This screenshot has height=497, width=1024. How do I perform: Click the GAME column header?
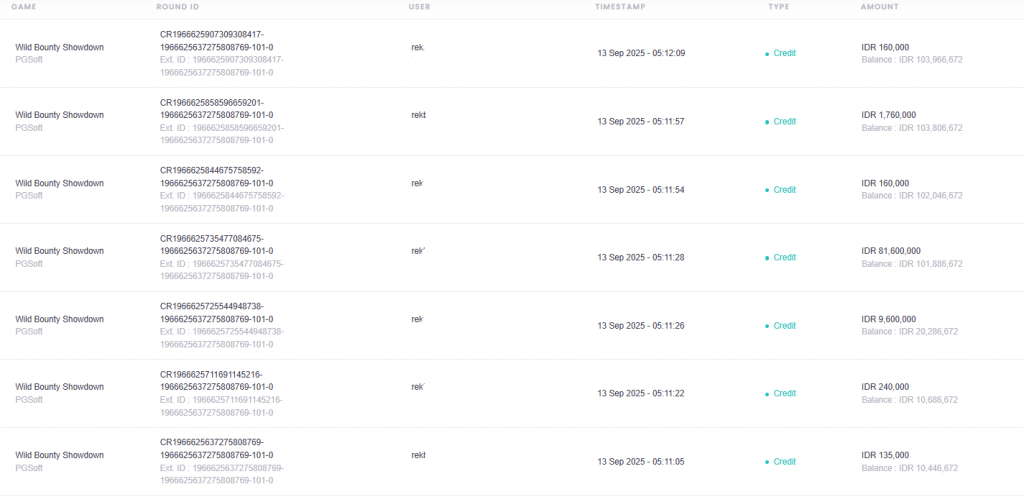coord(24,7)
